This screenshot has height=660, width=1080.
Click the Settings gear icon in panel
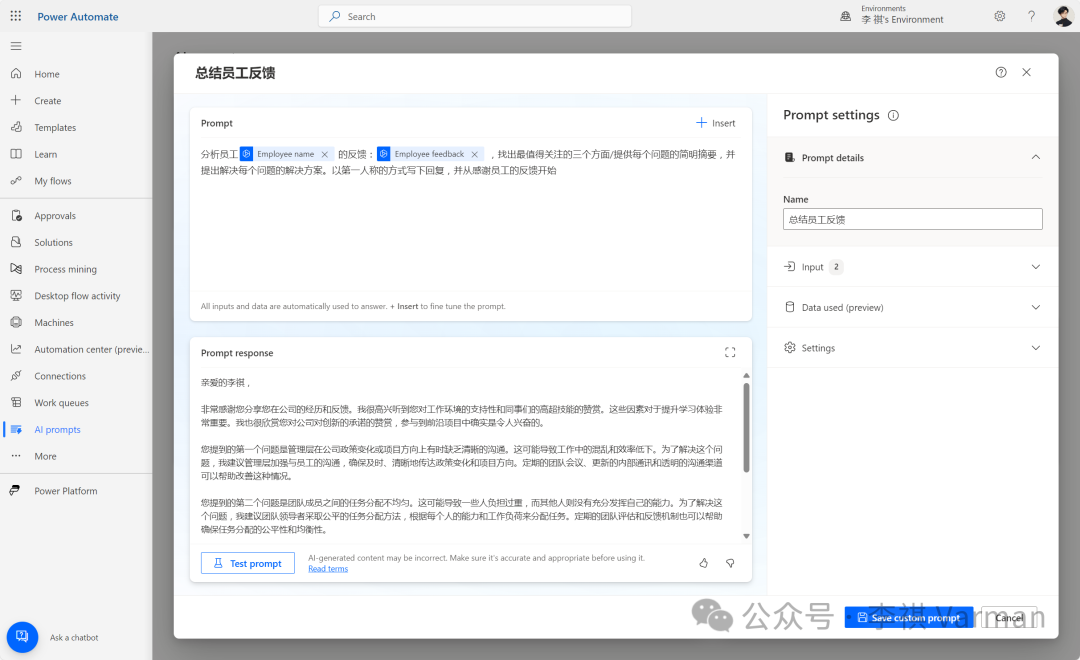tap(789, 347)
